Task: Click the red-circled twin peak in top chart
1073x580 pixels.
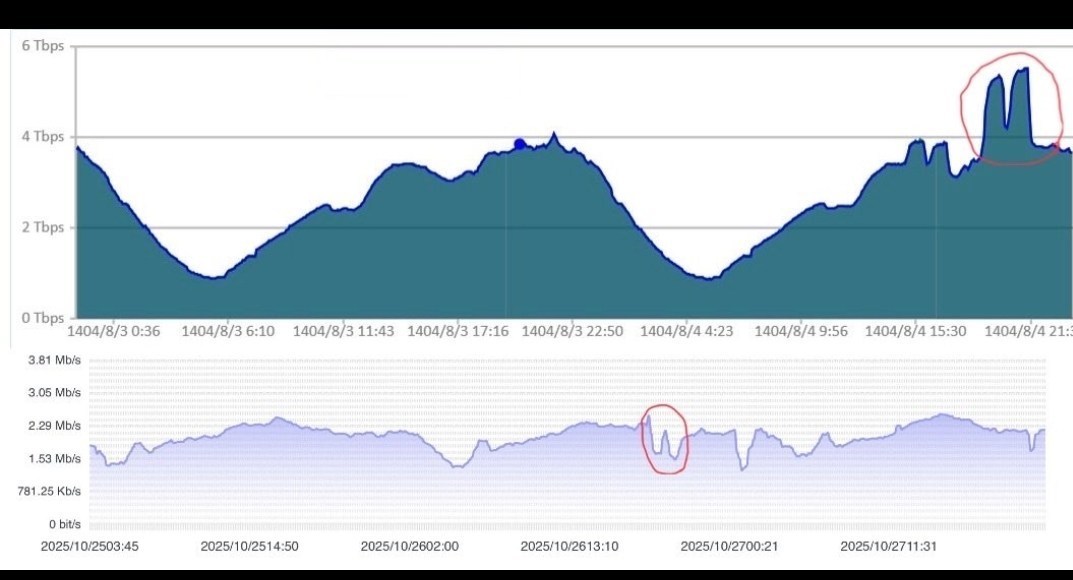Action: pos(1010,108)
